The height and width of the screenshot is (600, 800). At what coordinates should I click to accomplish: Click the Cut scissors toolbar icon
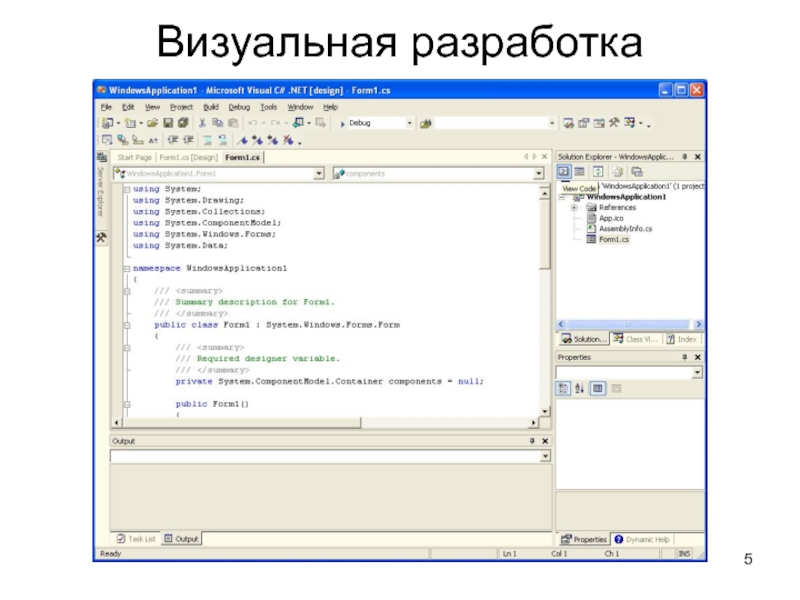click(201, 123)
